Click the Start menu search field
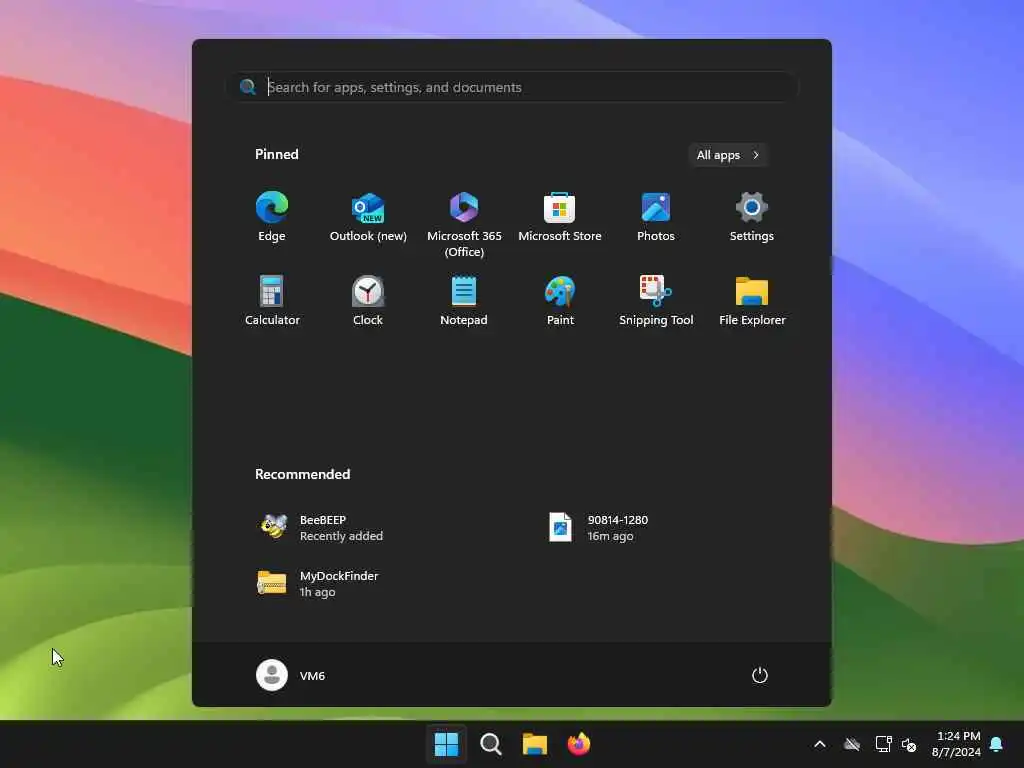Screen dimensions: 1024x768 (x=513, y=87)
